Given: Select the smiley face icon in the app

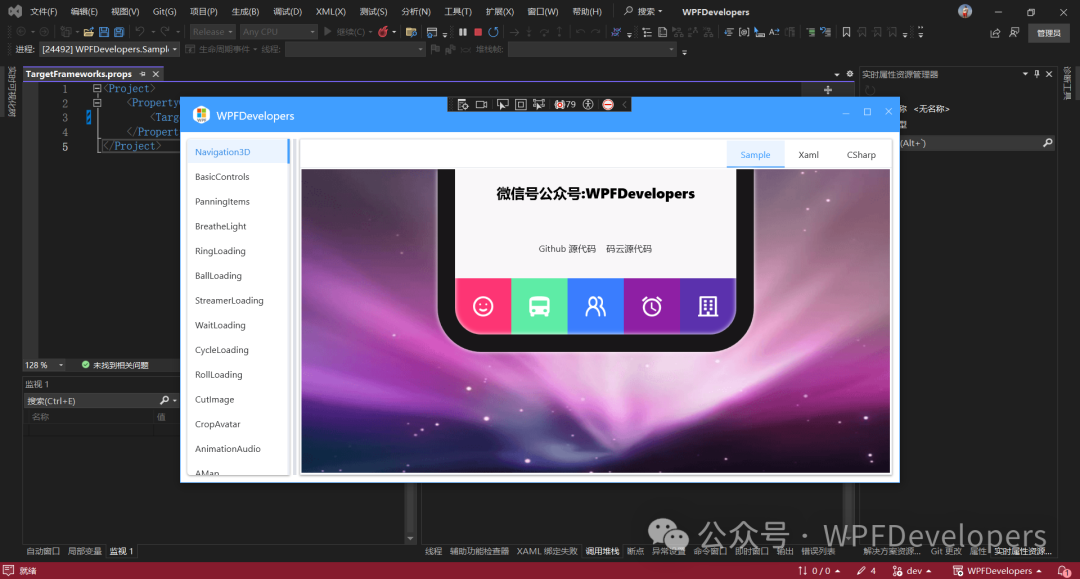Looking at the screenshot, I should click(483, 306).
